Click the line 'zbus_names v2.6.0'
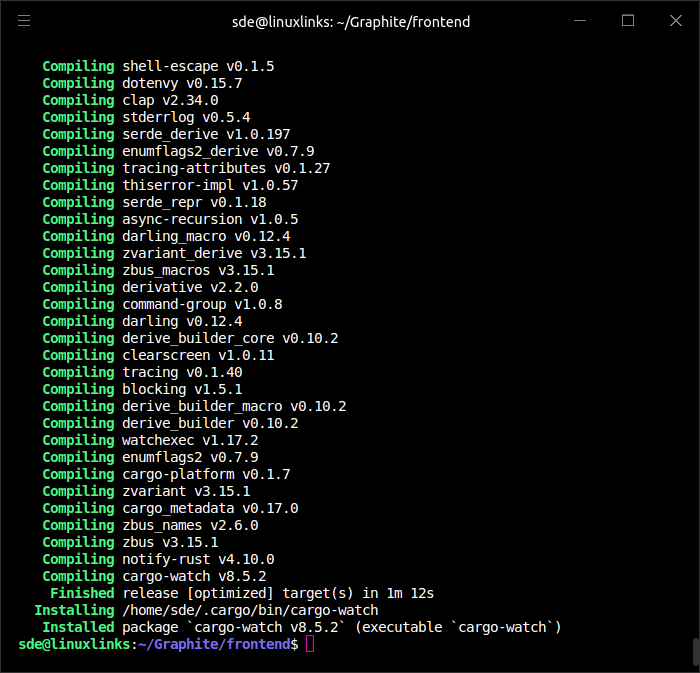 tap(190, 525)
